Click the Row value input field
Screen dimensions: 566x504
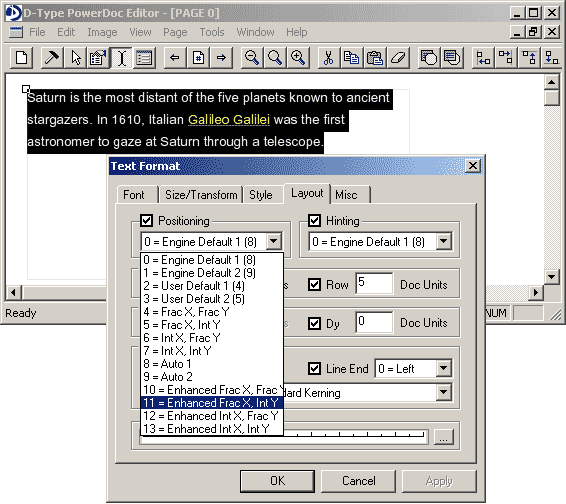pos(374,284)
